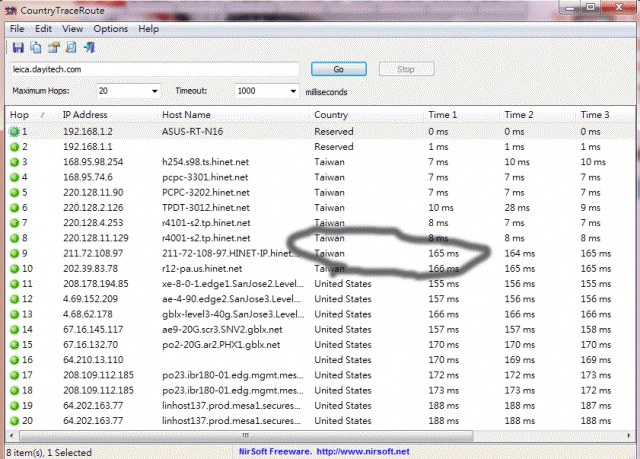Select the gblx-level3-40g.SanJose3 host

233,315
